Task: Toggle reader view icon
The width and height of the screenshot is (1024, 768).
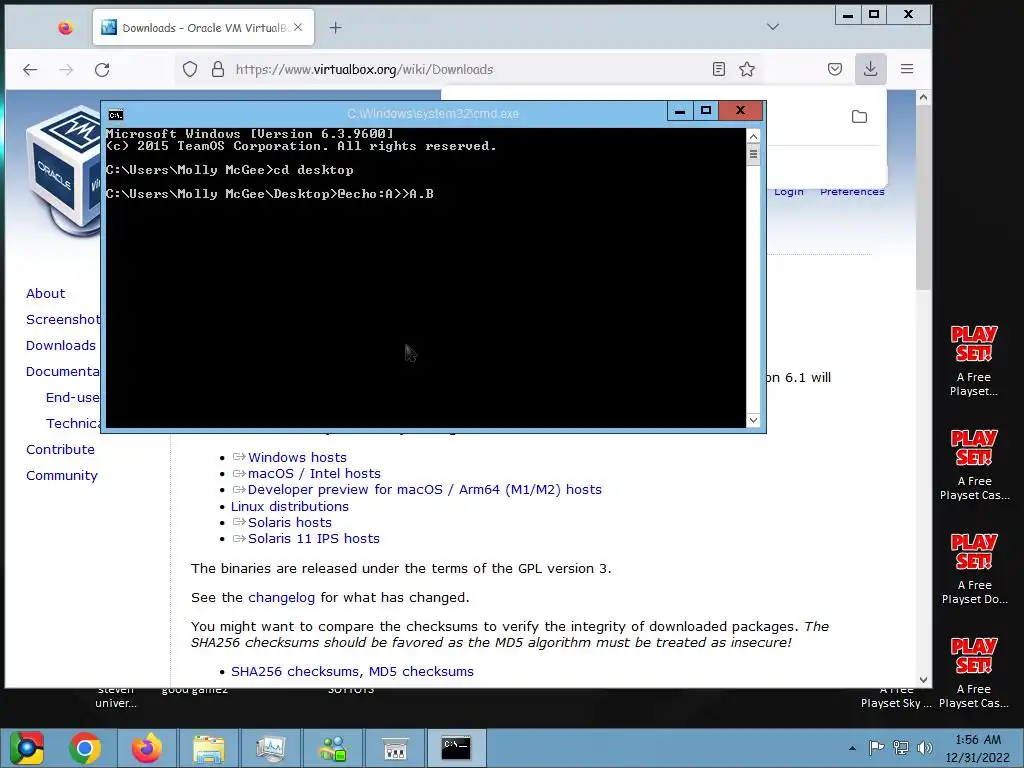Action: pos(718,69)
